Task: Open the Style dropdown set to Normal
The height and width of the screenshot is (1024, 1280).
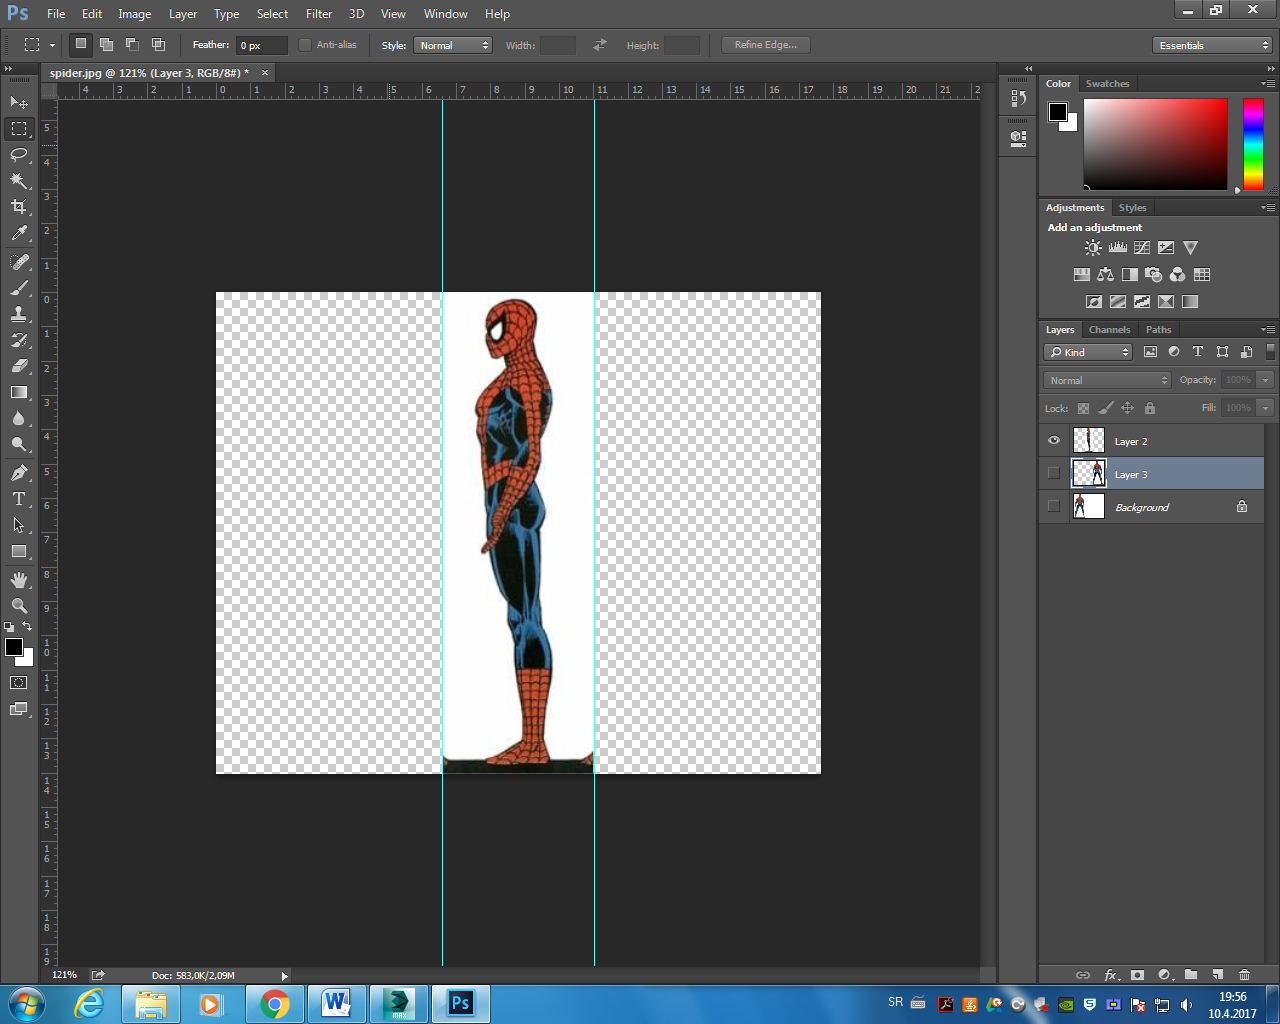Action: tap(453, 45)
